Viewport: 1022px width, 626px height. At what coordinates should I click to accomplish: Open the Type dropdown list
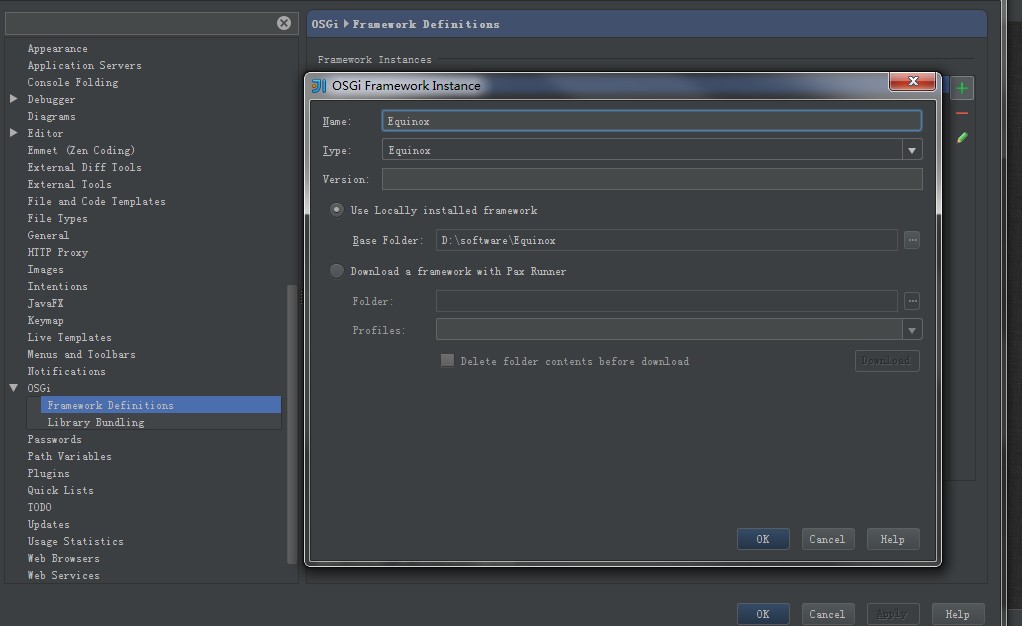(912, 150)
